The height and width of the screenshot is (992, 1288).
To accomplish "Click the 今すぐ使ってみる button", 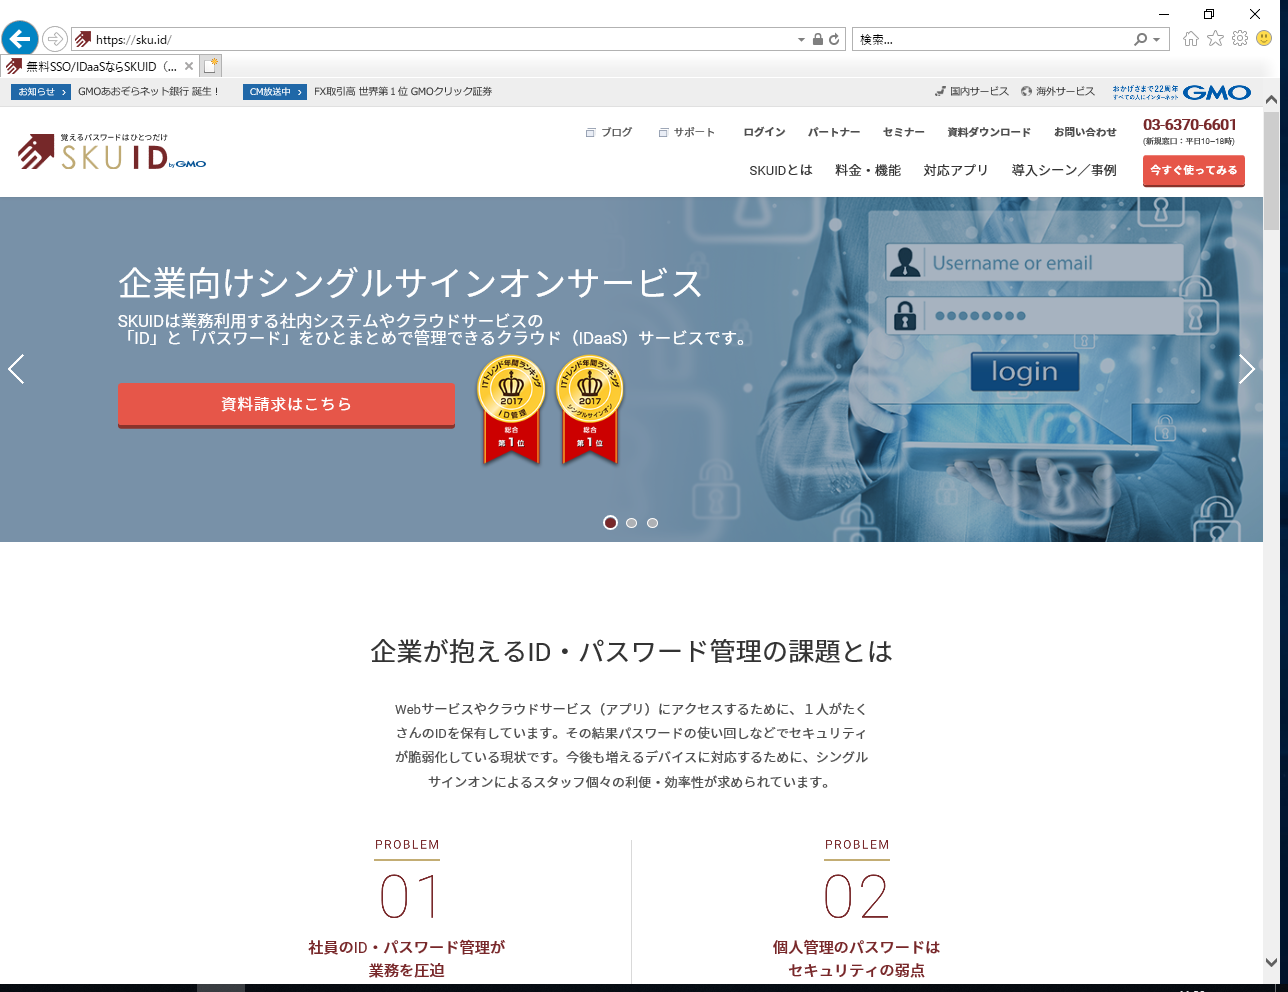I will click(1194, 170).
